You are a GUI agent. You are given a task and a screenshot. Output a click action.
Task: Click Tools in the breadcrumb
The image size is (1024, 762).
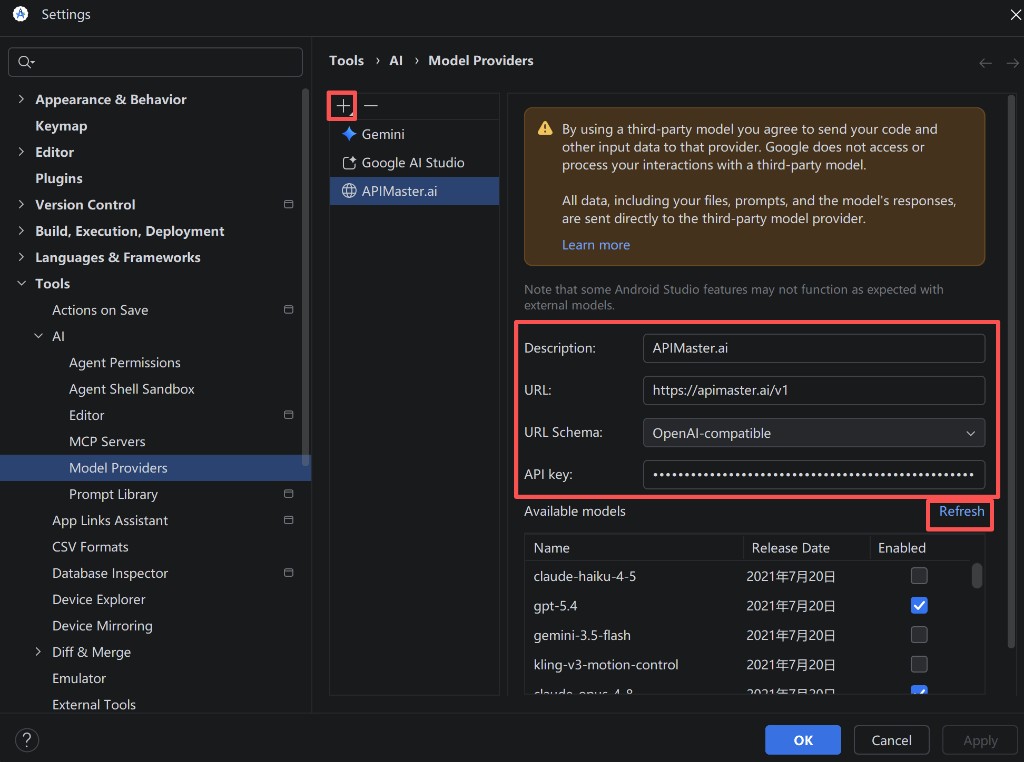346,61
